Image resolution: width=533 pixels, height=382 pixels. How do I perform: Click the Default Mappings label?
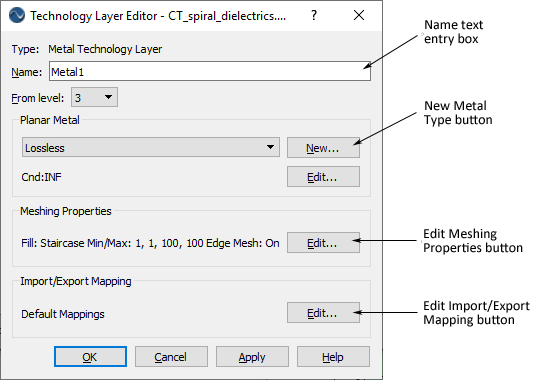[63, 314]
